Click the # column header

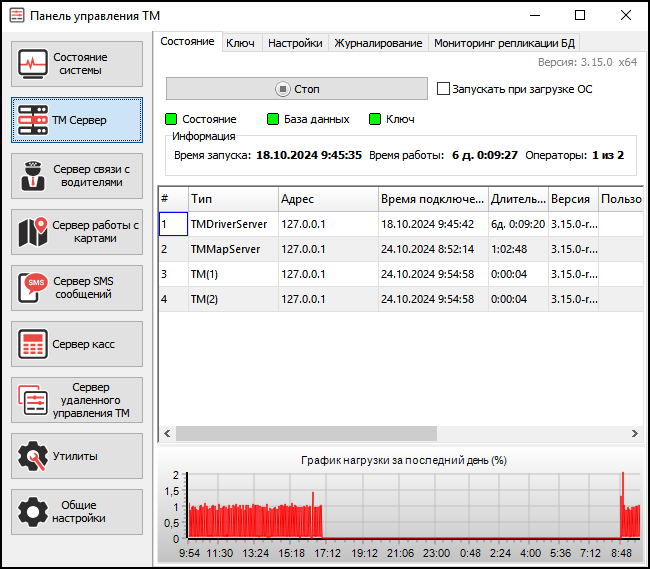[173, 199]
